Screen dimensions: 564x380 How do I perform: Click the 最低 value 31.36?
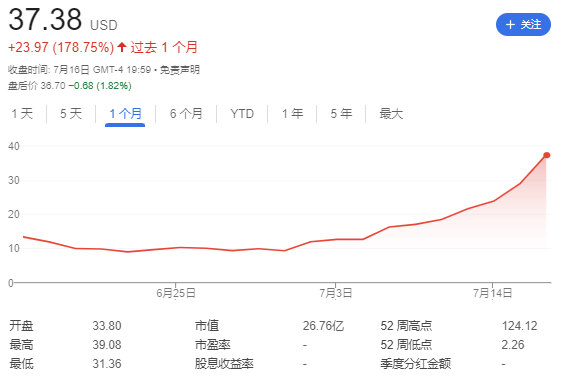pyautogui.click(x=107, y=363)
